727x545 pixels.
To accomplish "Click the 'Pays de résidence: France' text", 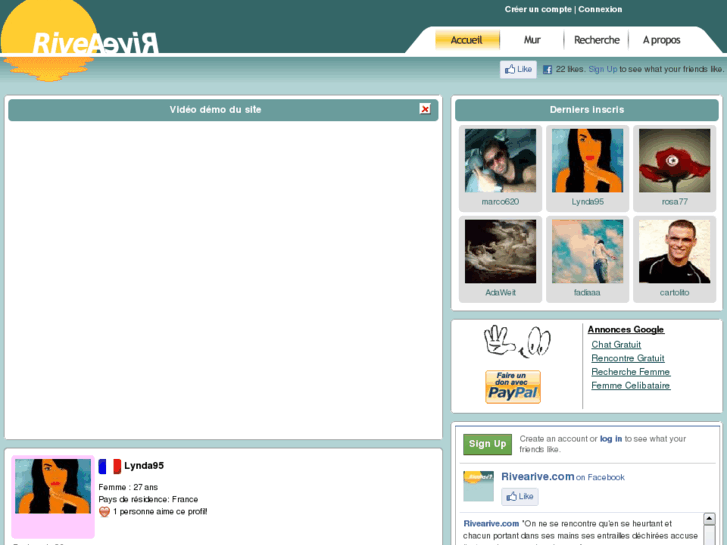I will (x=148, y=499).
